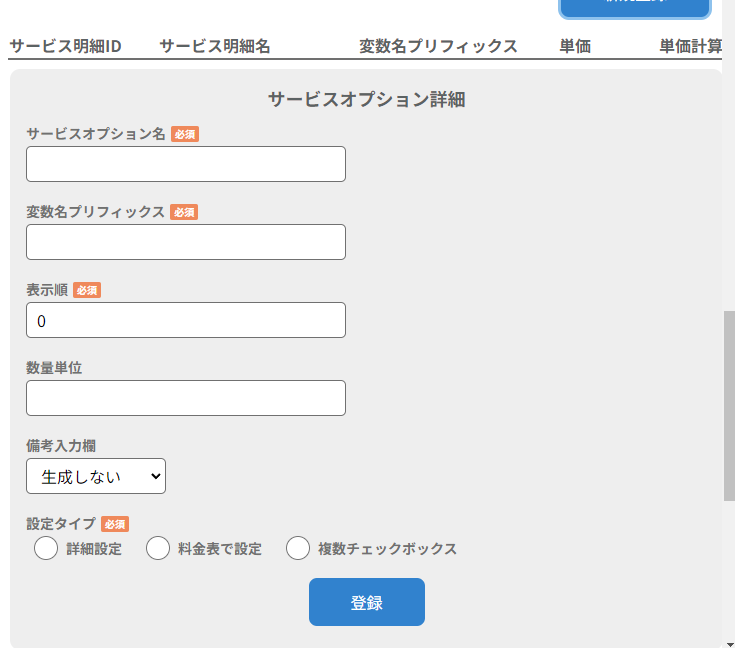Select the 数量単位 text input
This screenshot has height=648, width=735.
pyautogui.click(x=185, y=398)
